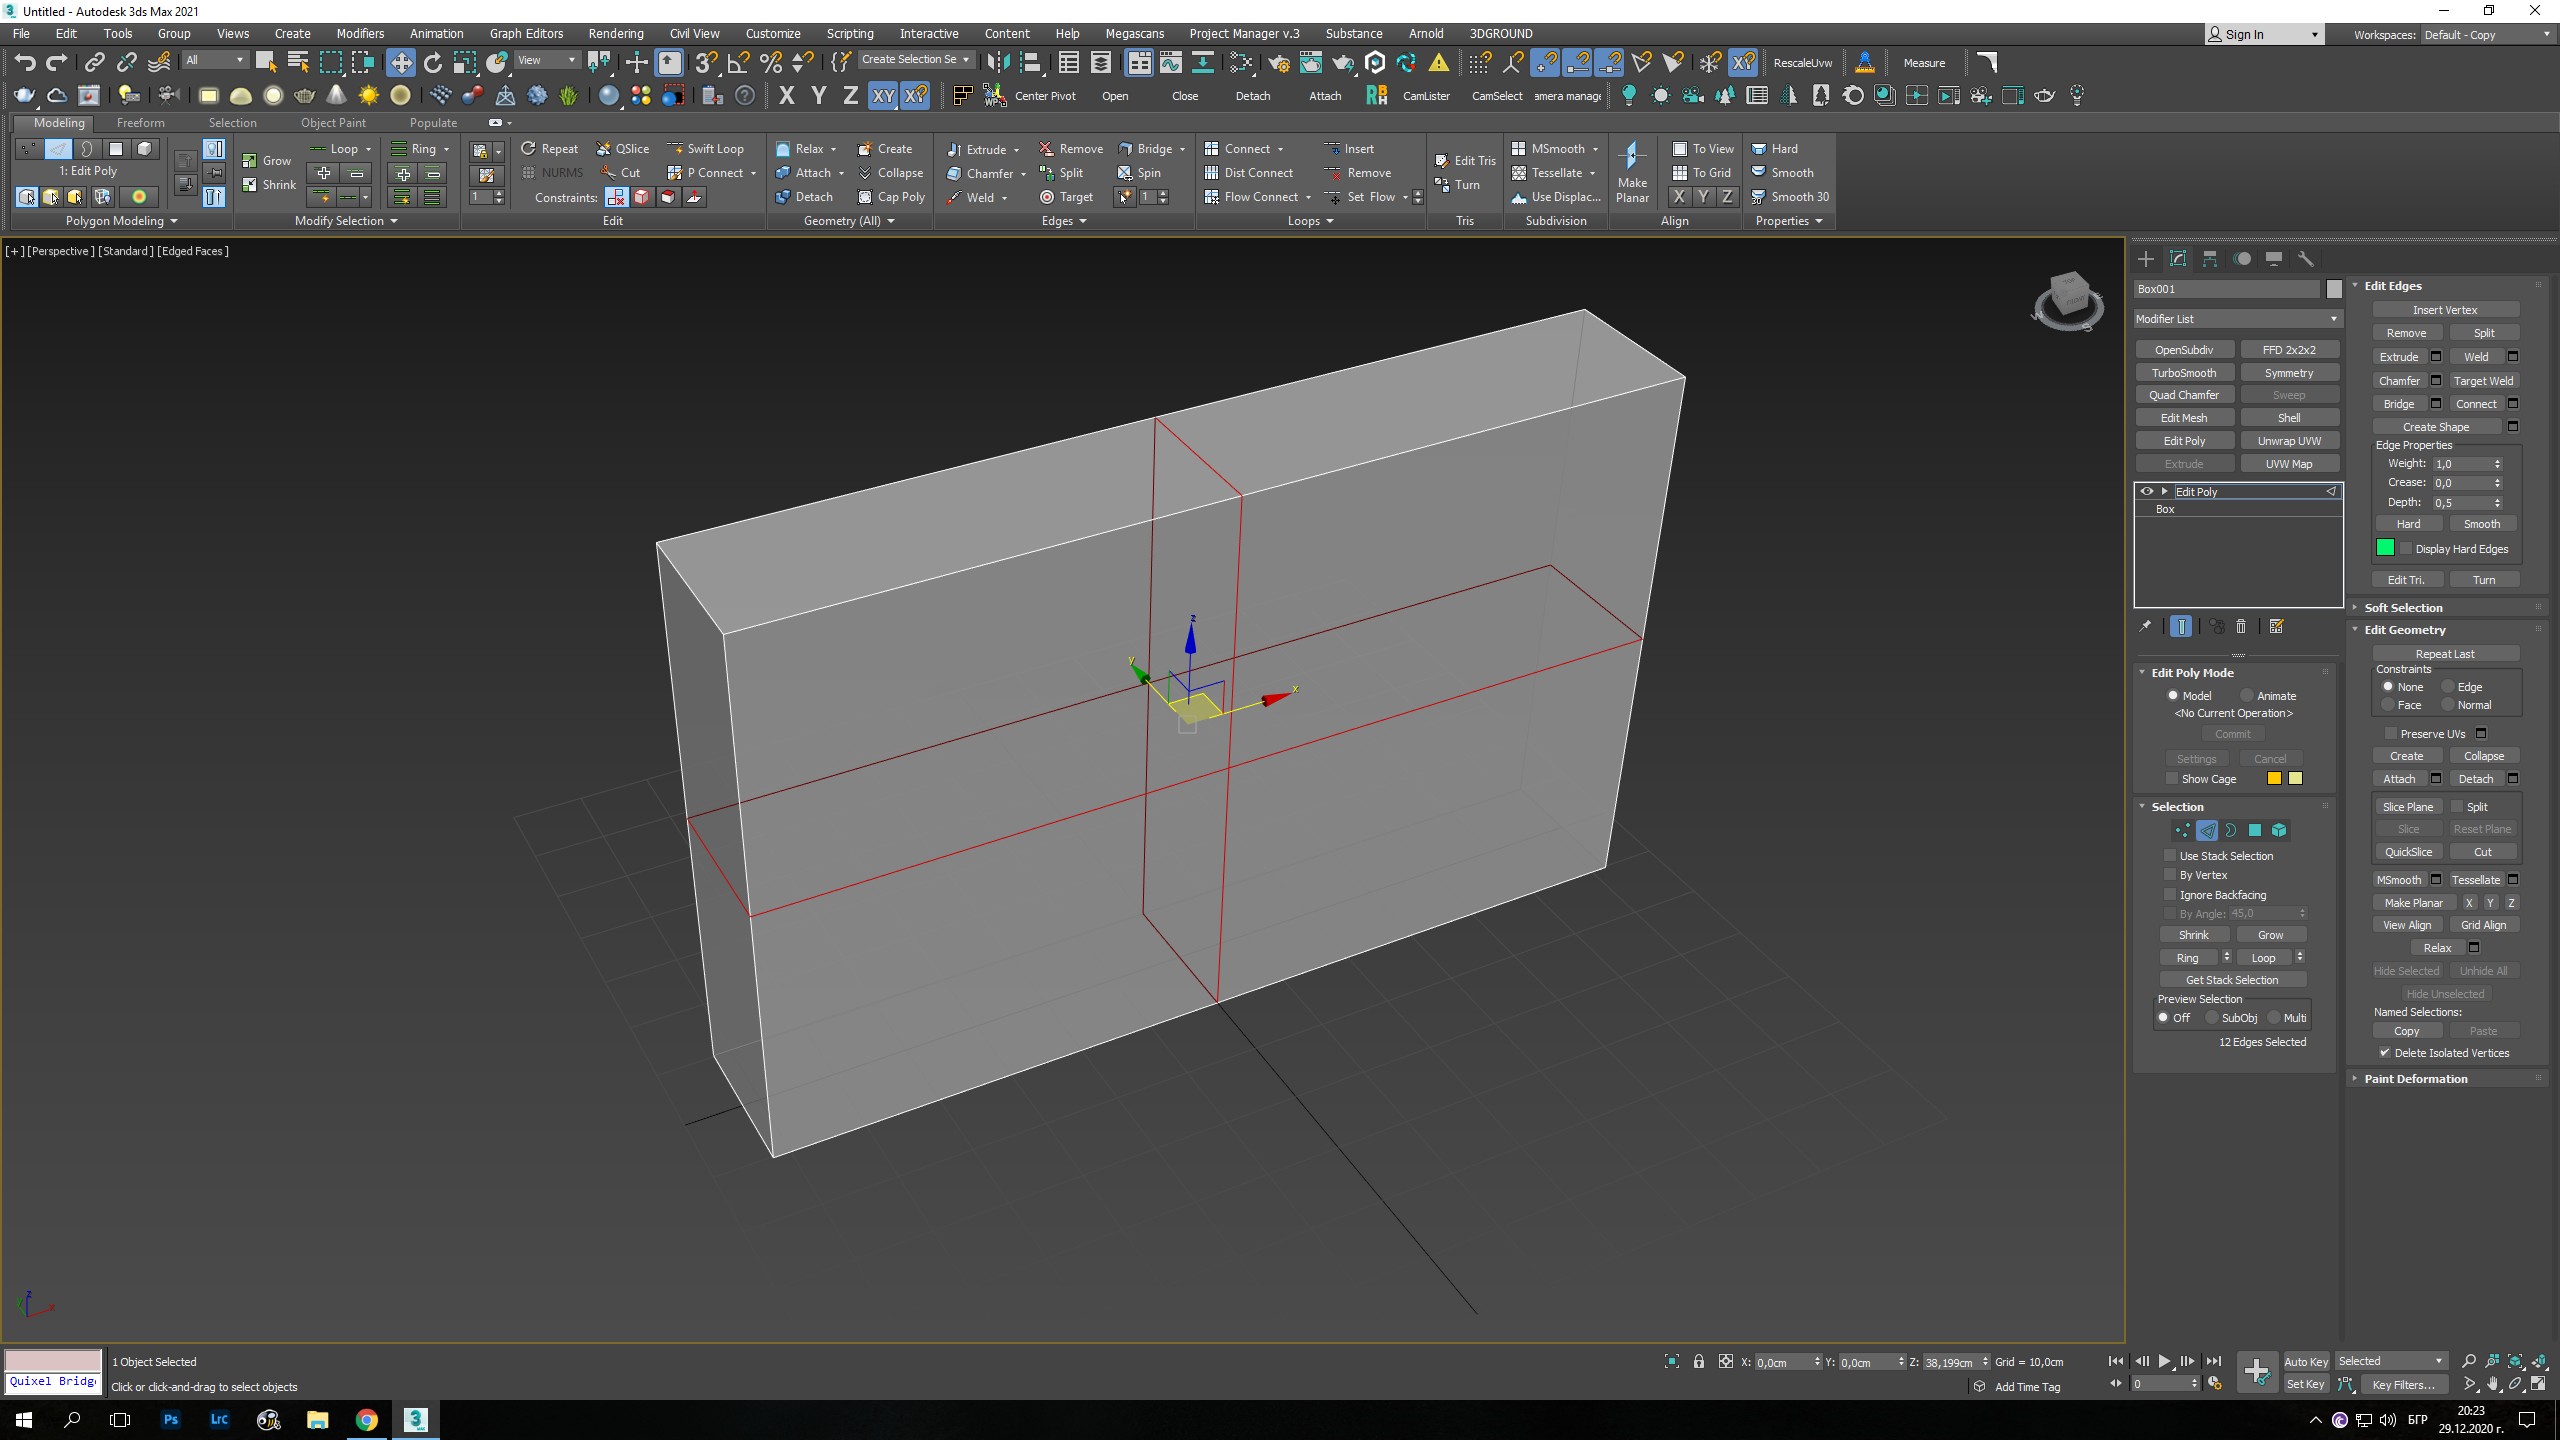Open the Scripting menu
The height and width of the screenshot is (1440, 2560).
pyautogui.click(x=849, y=34)
